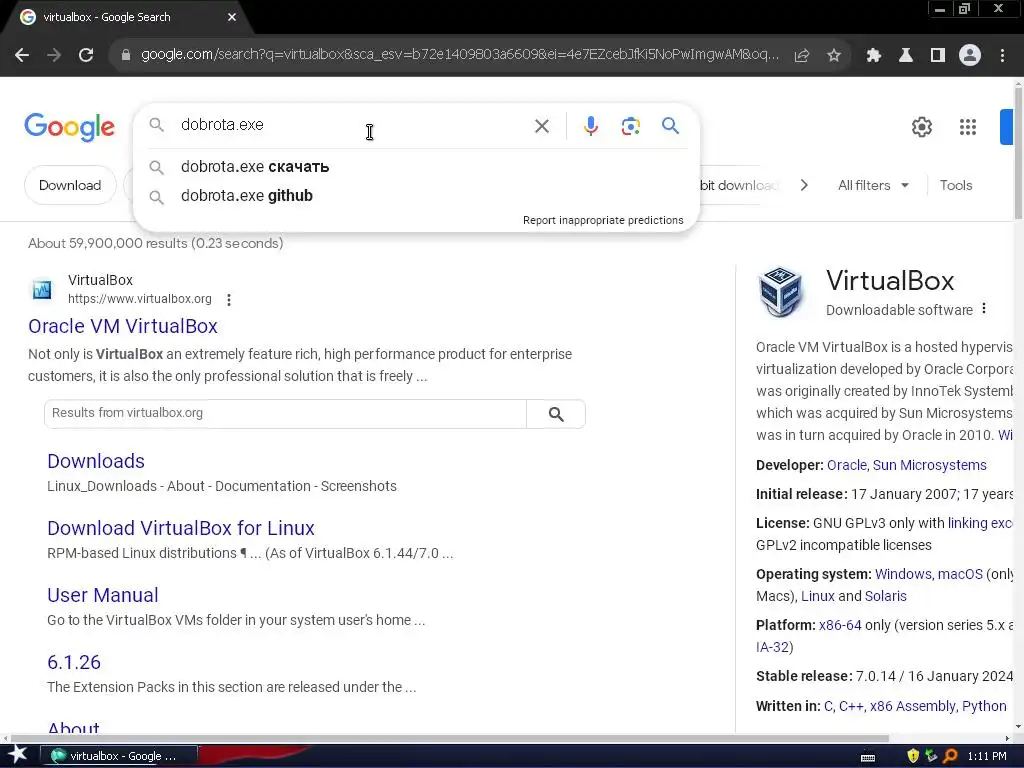This screenshot has height=768, width=1024.
Task: Open the User Manual link
Action: (103, 595)
